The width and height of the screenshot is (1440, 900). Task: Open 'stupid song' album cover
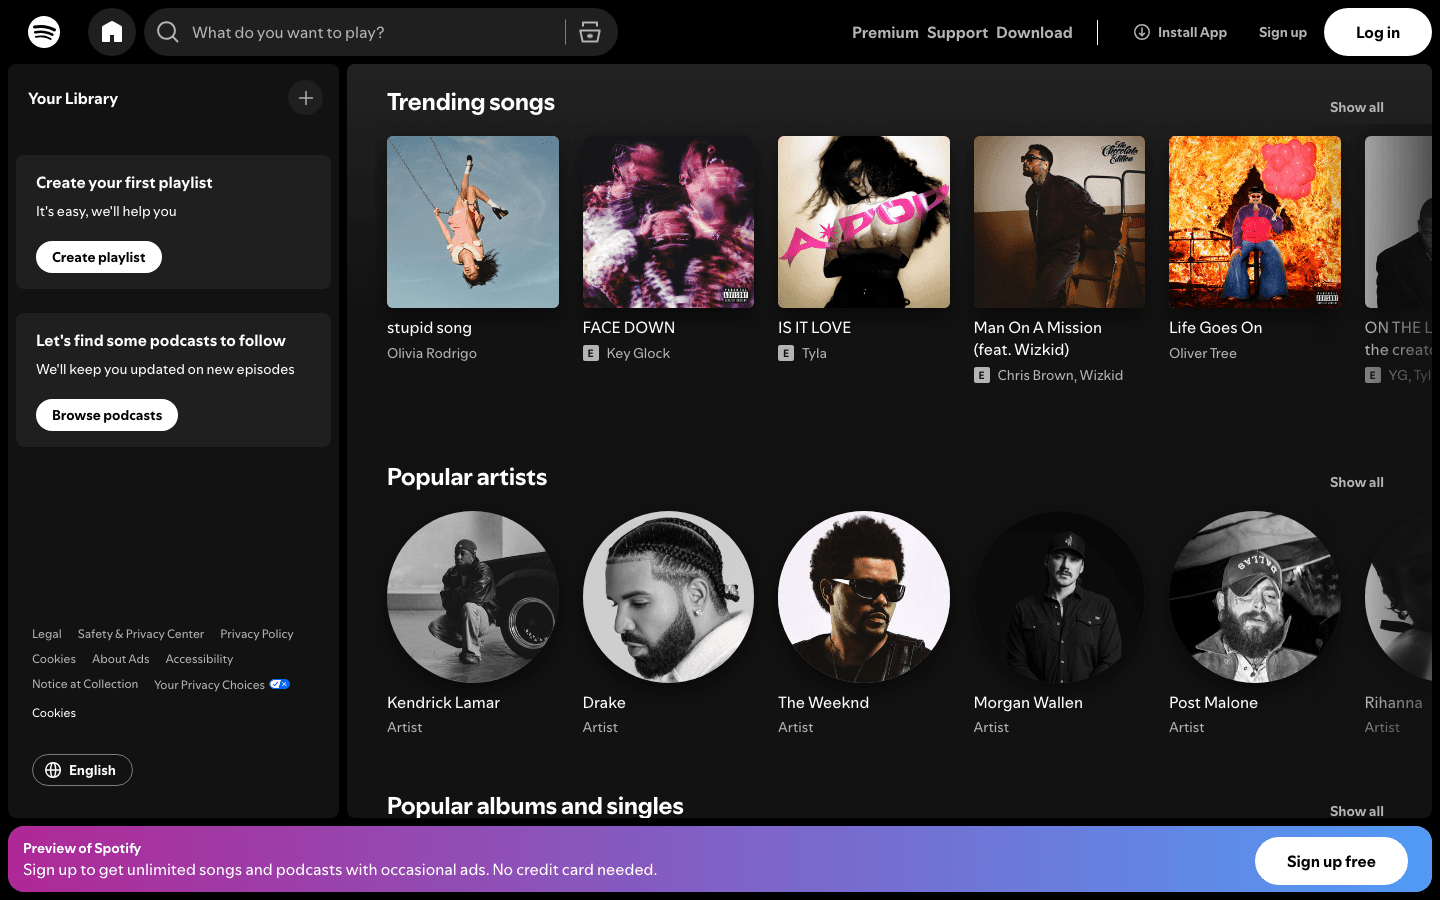click(x=473, y=222)
